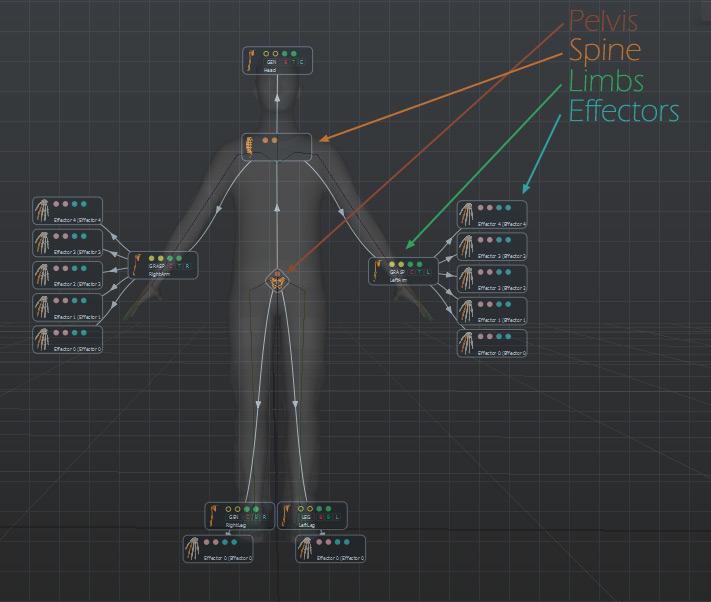Screen dimensions: 711x602
Task: Click leftmost orange dot on Spine node
Action: tap(265, 141)
